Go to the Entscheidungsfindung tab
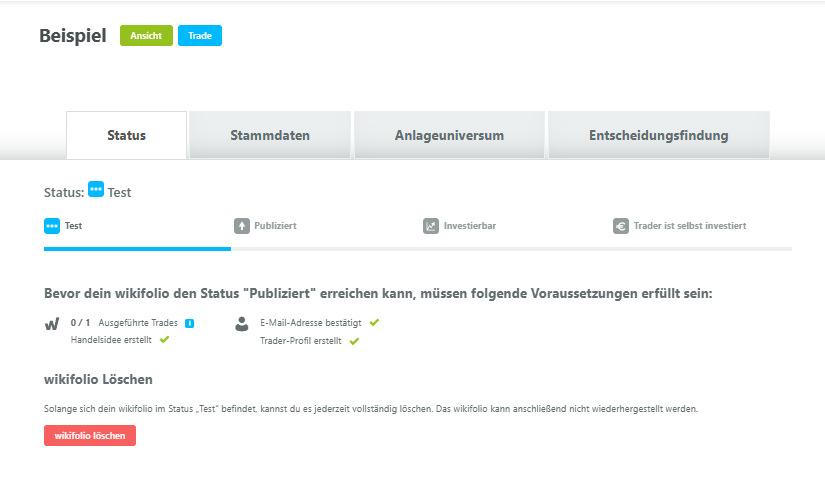This screenshot has width=825, height=486. click(659, 135)
